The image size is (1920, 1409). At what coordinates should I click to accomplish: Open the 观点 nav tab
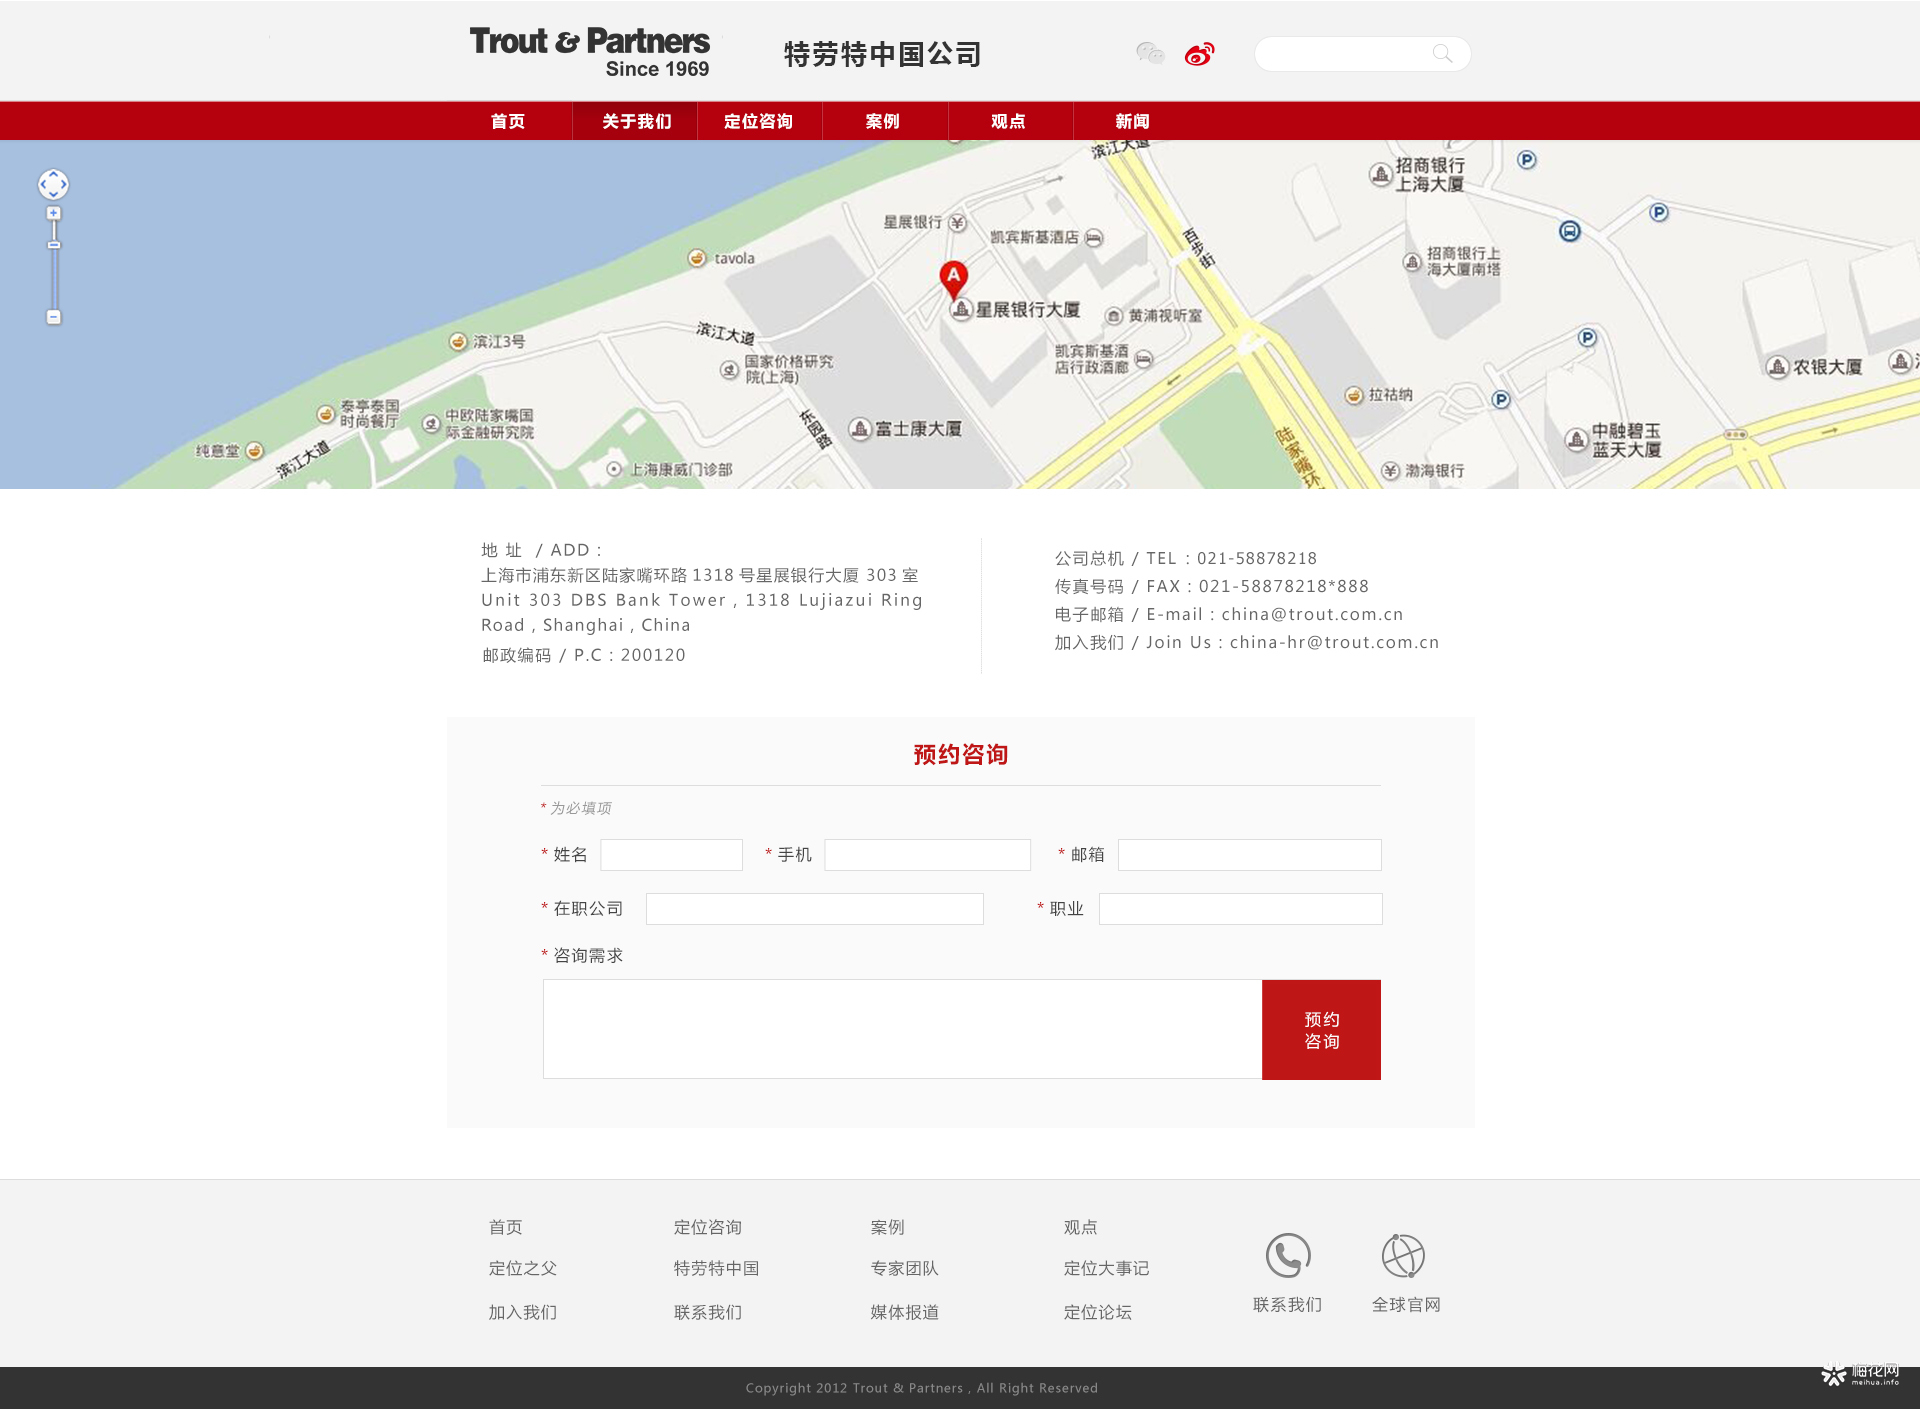coord(1008,121)
